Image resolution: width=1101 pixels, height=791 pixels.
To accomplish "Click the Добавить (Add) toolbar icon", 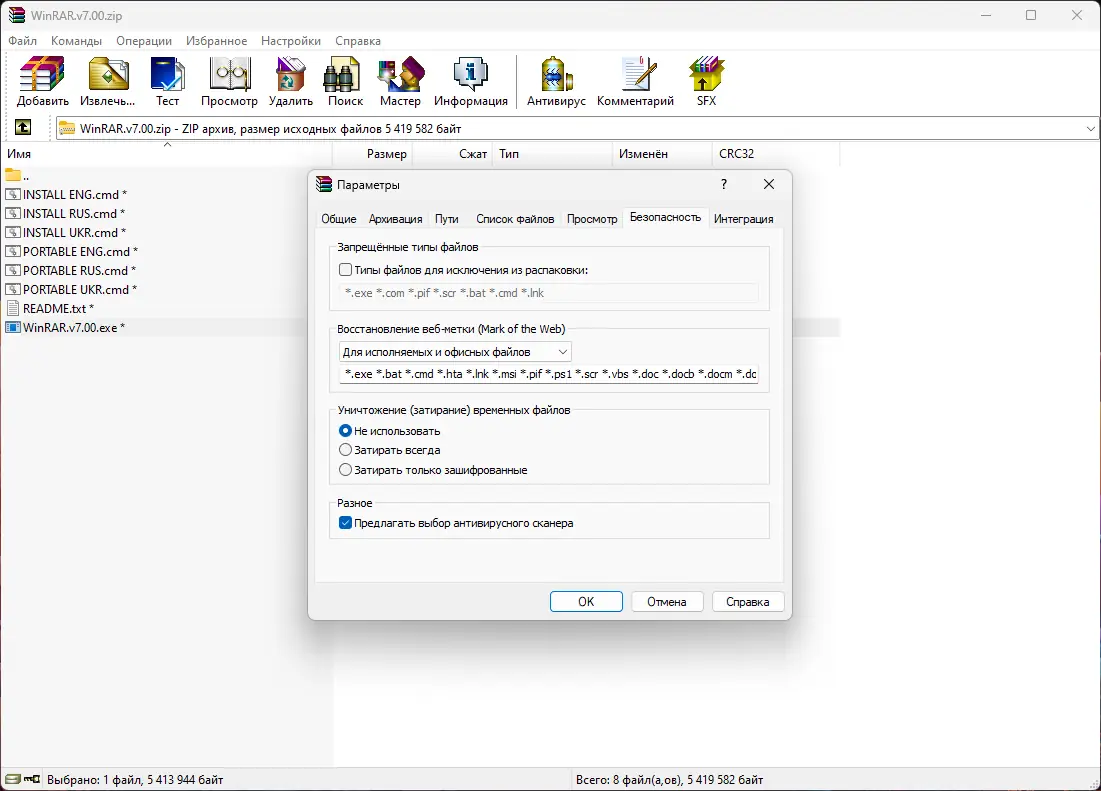I will click(x=42, y=74).
